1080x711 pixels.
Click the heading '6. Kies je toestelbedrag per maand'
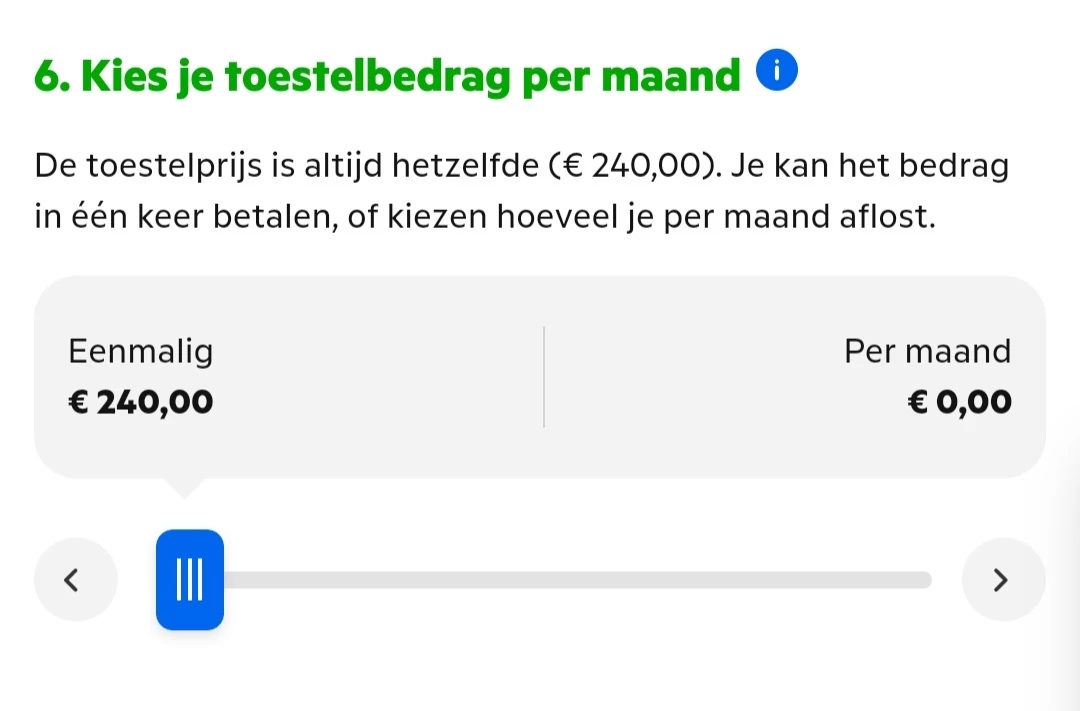[387, 76]
